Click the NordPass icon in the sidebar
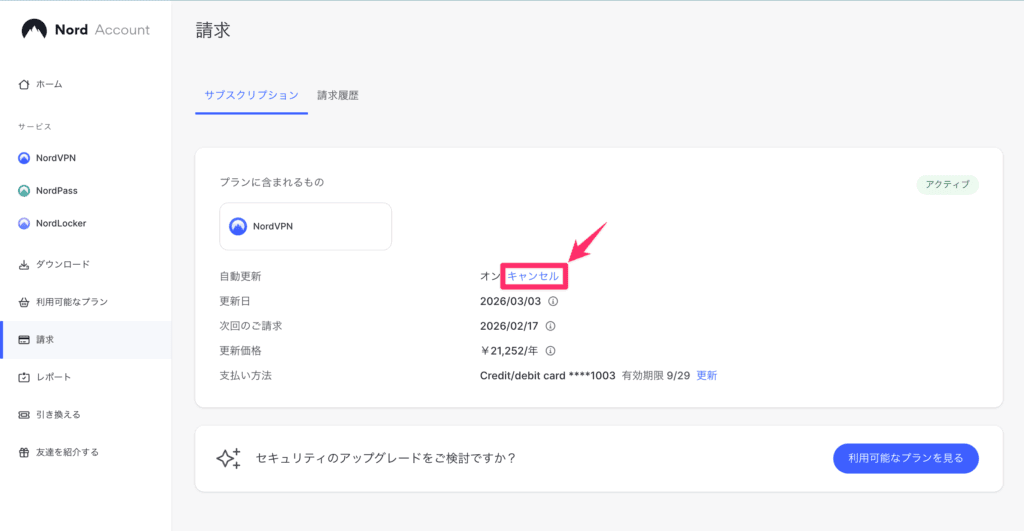The image size is (1024, 531). point(24,191)
